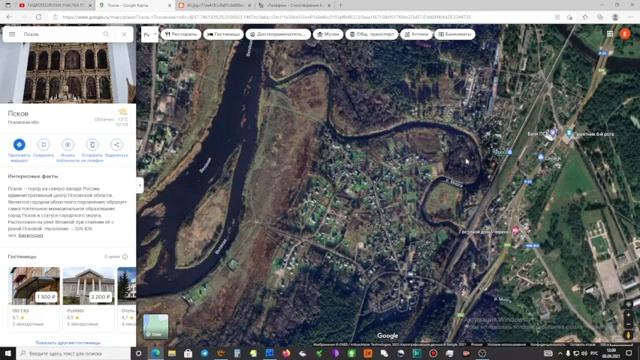
Task: Open Firefox from the taskbar
Action: 286,353
